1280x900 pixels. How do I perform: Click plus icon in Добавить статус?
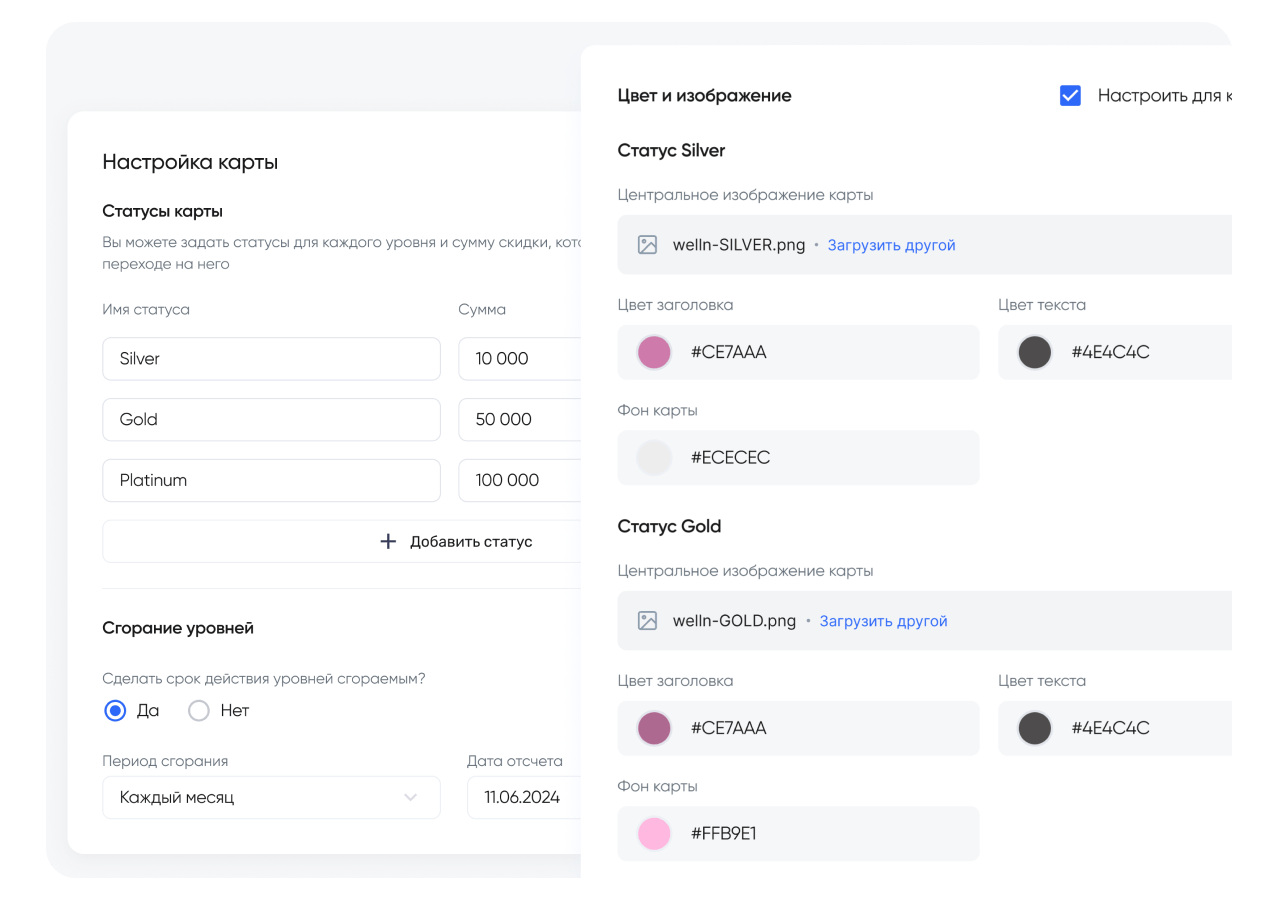pyautogui.click(x=389, y=542)
